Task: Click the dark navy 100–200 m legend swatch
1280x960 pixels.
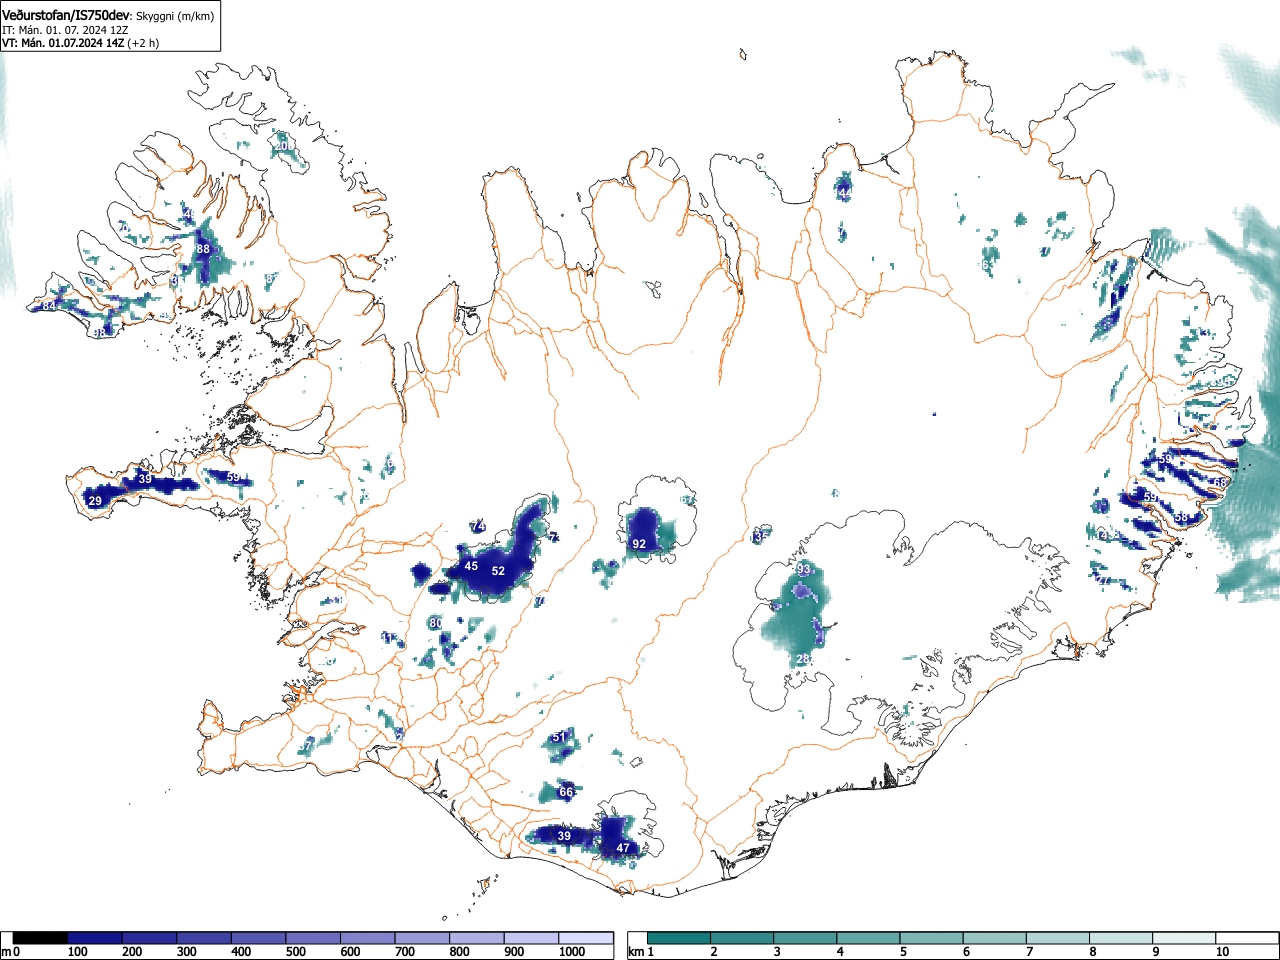Action: (x=95, y=938)
